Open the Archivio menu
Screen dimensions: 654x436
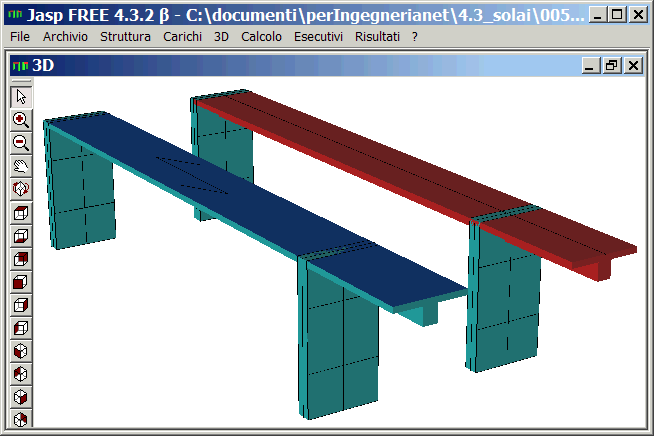point(65,37)
